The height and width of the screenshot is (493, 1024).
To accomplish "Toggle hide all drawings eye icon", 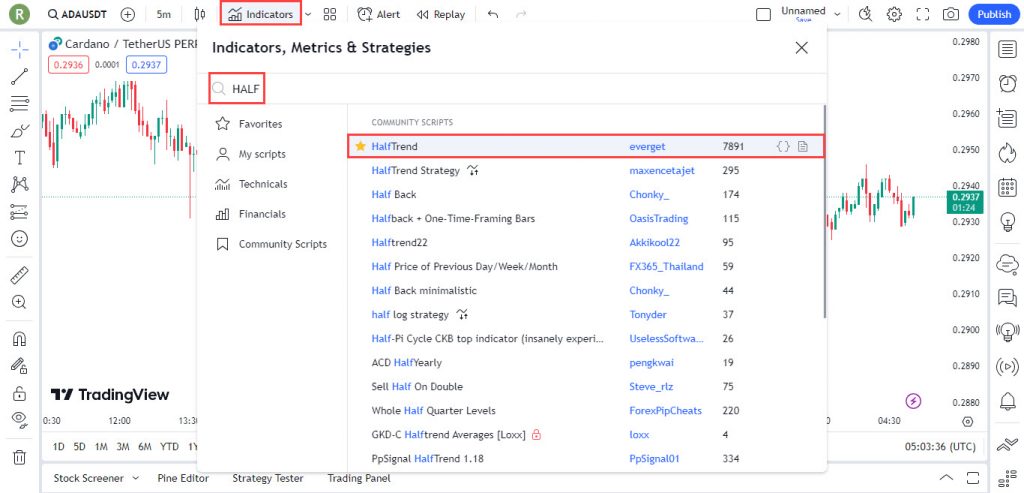I will click(x=20, y=420).
